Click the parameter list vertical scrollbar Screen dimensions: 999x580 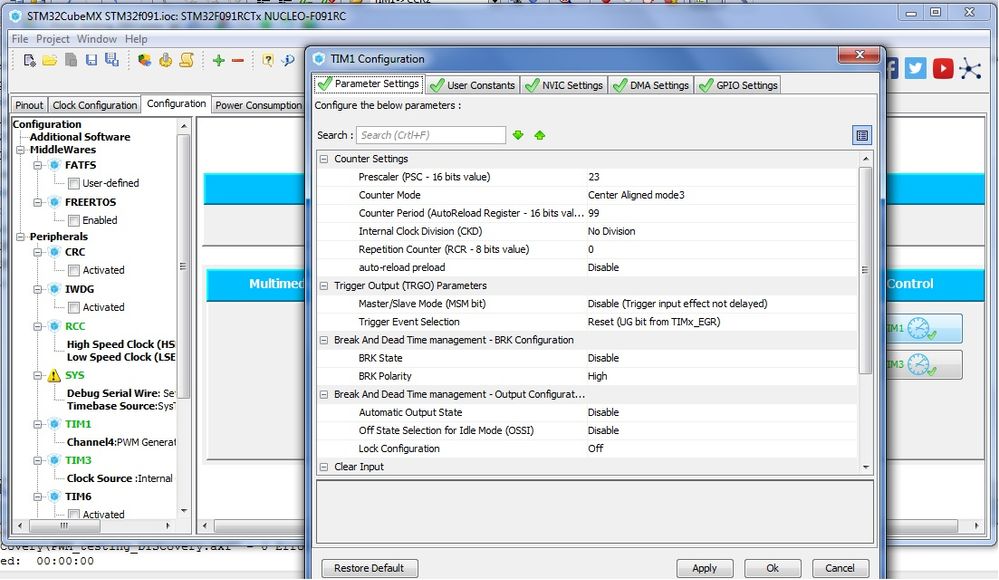(x=865, y=270)
